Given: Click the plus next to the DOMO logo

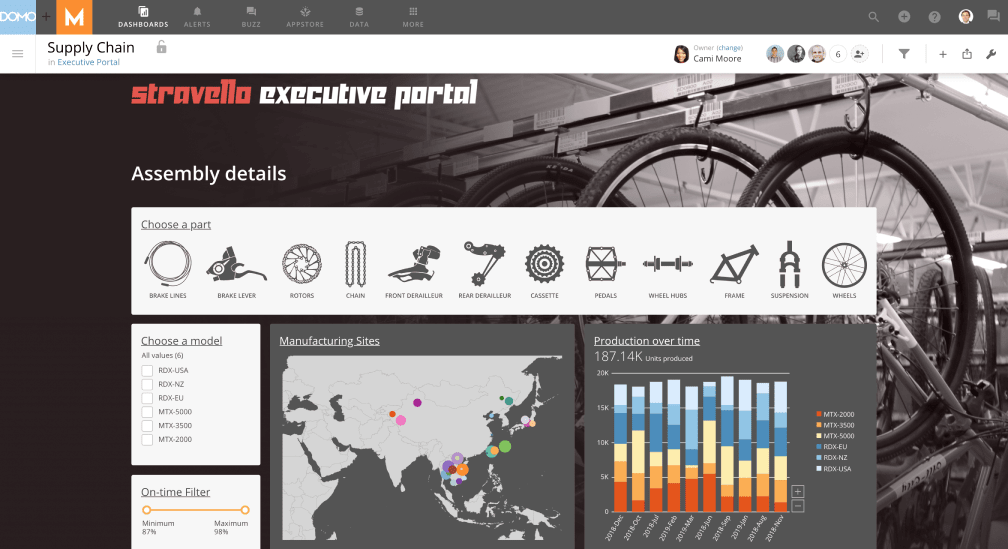Looking at the screenshot, I should tap(46, 17).
